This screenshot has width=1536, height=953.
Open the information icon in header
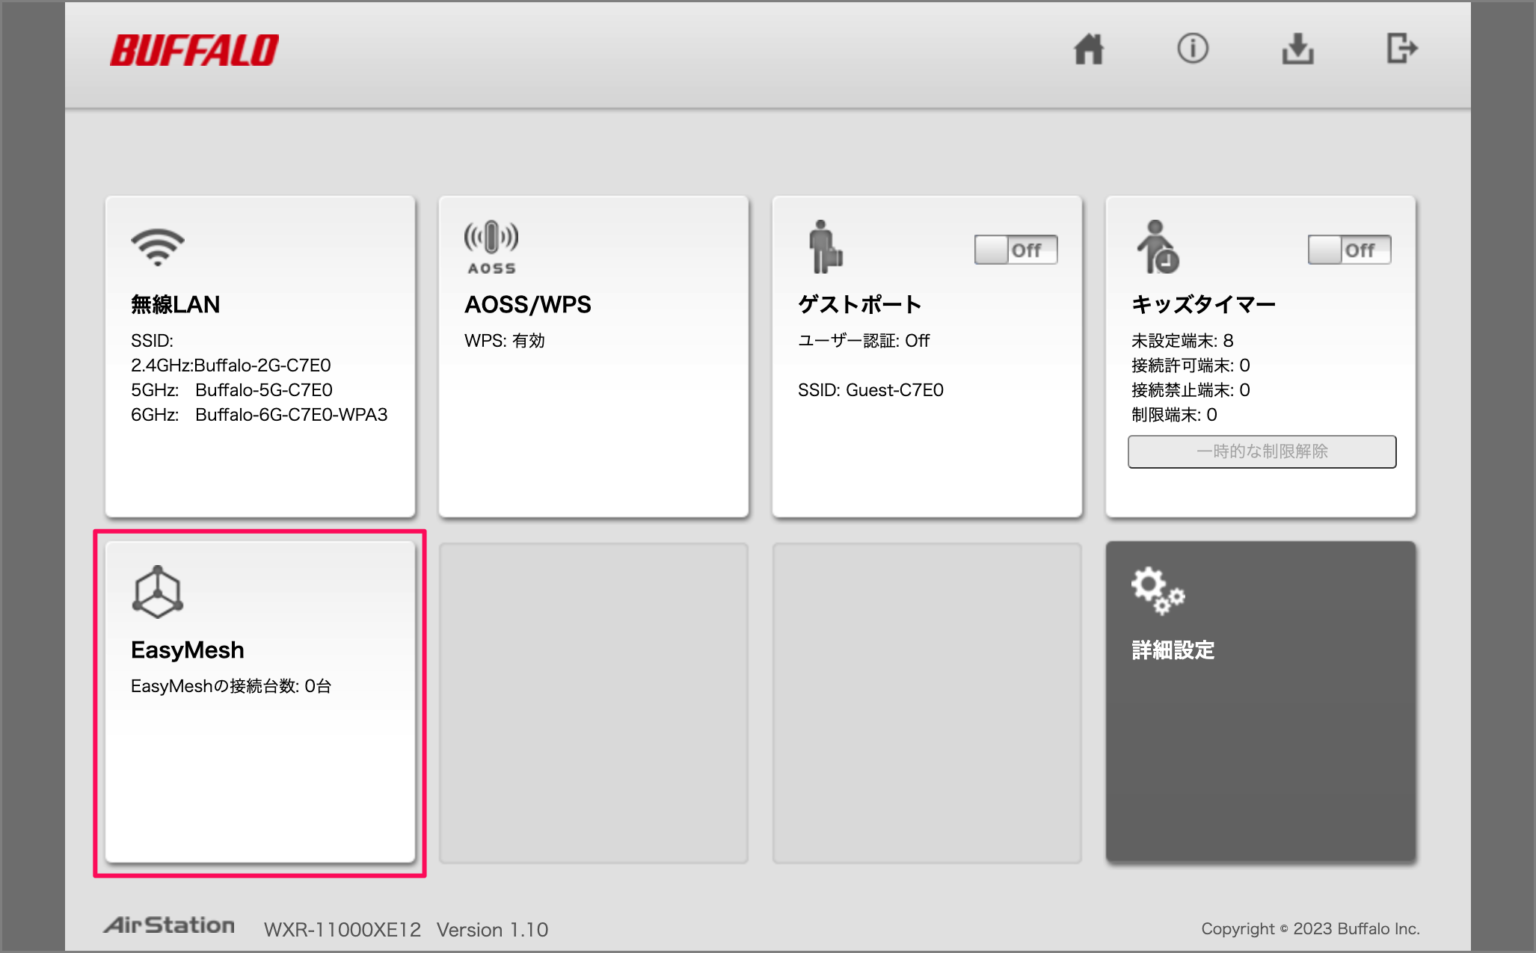(x=1192, y=49)
